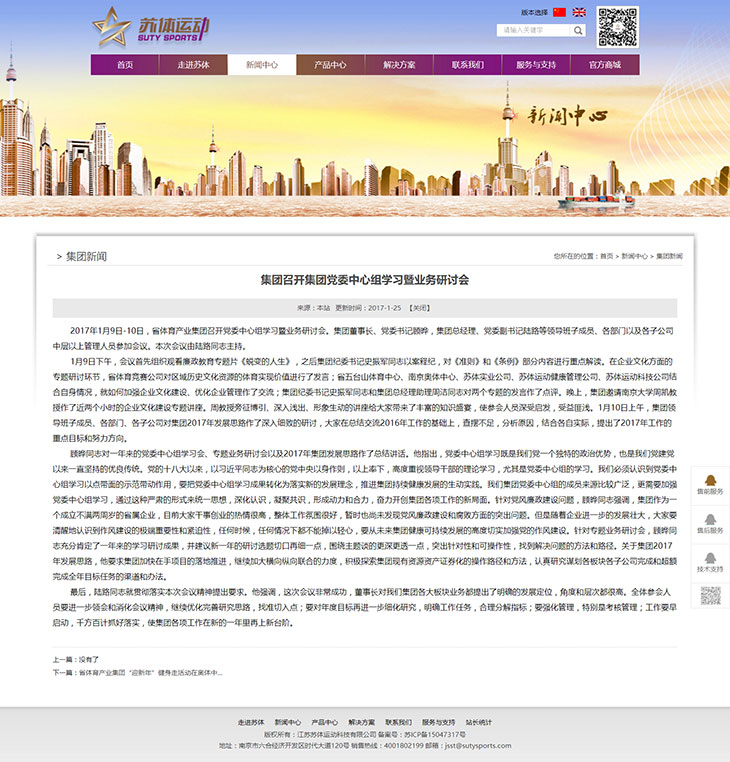This screenshot has width=730, height=762.
Task: Open the 产品中心 navigation tab
Action: (330, 65)
